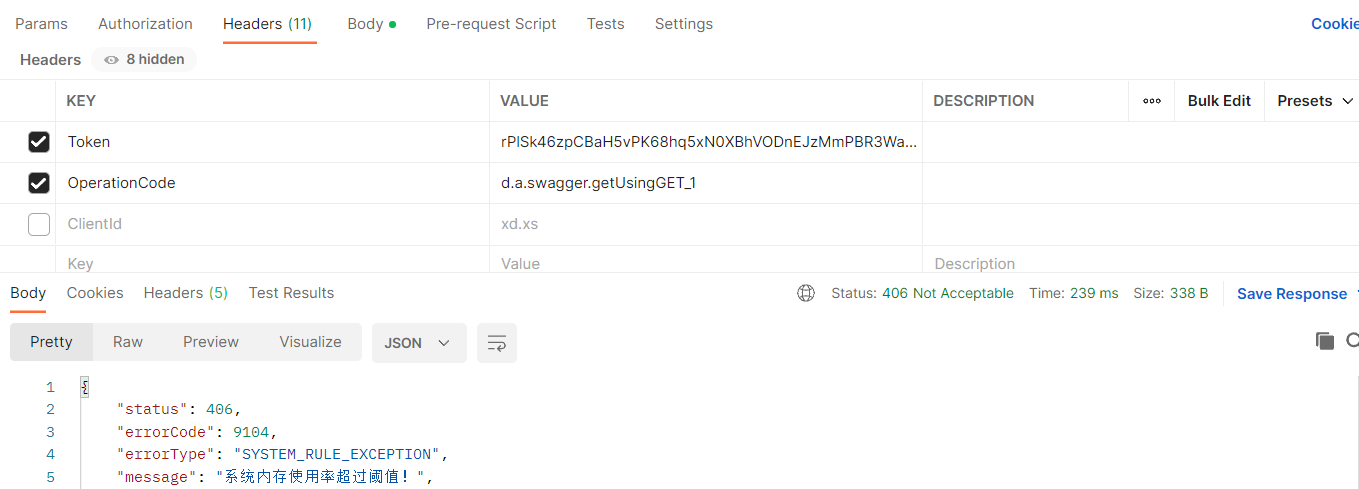This screenshot has width=1359, height=489.
Task: Click the Bulk Edit button
Action: coord(1219,101)
